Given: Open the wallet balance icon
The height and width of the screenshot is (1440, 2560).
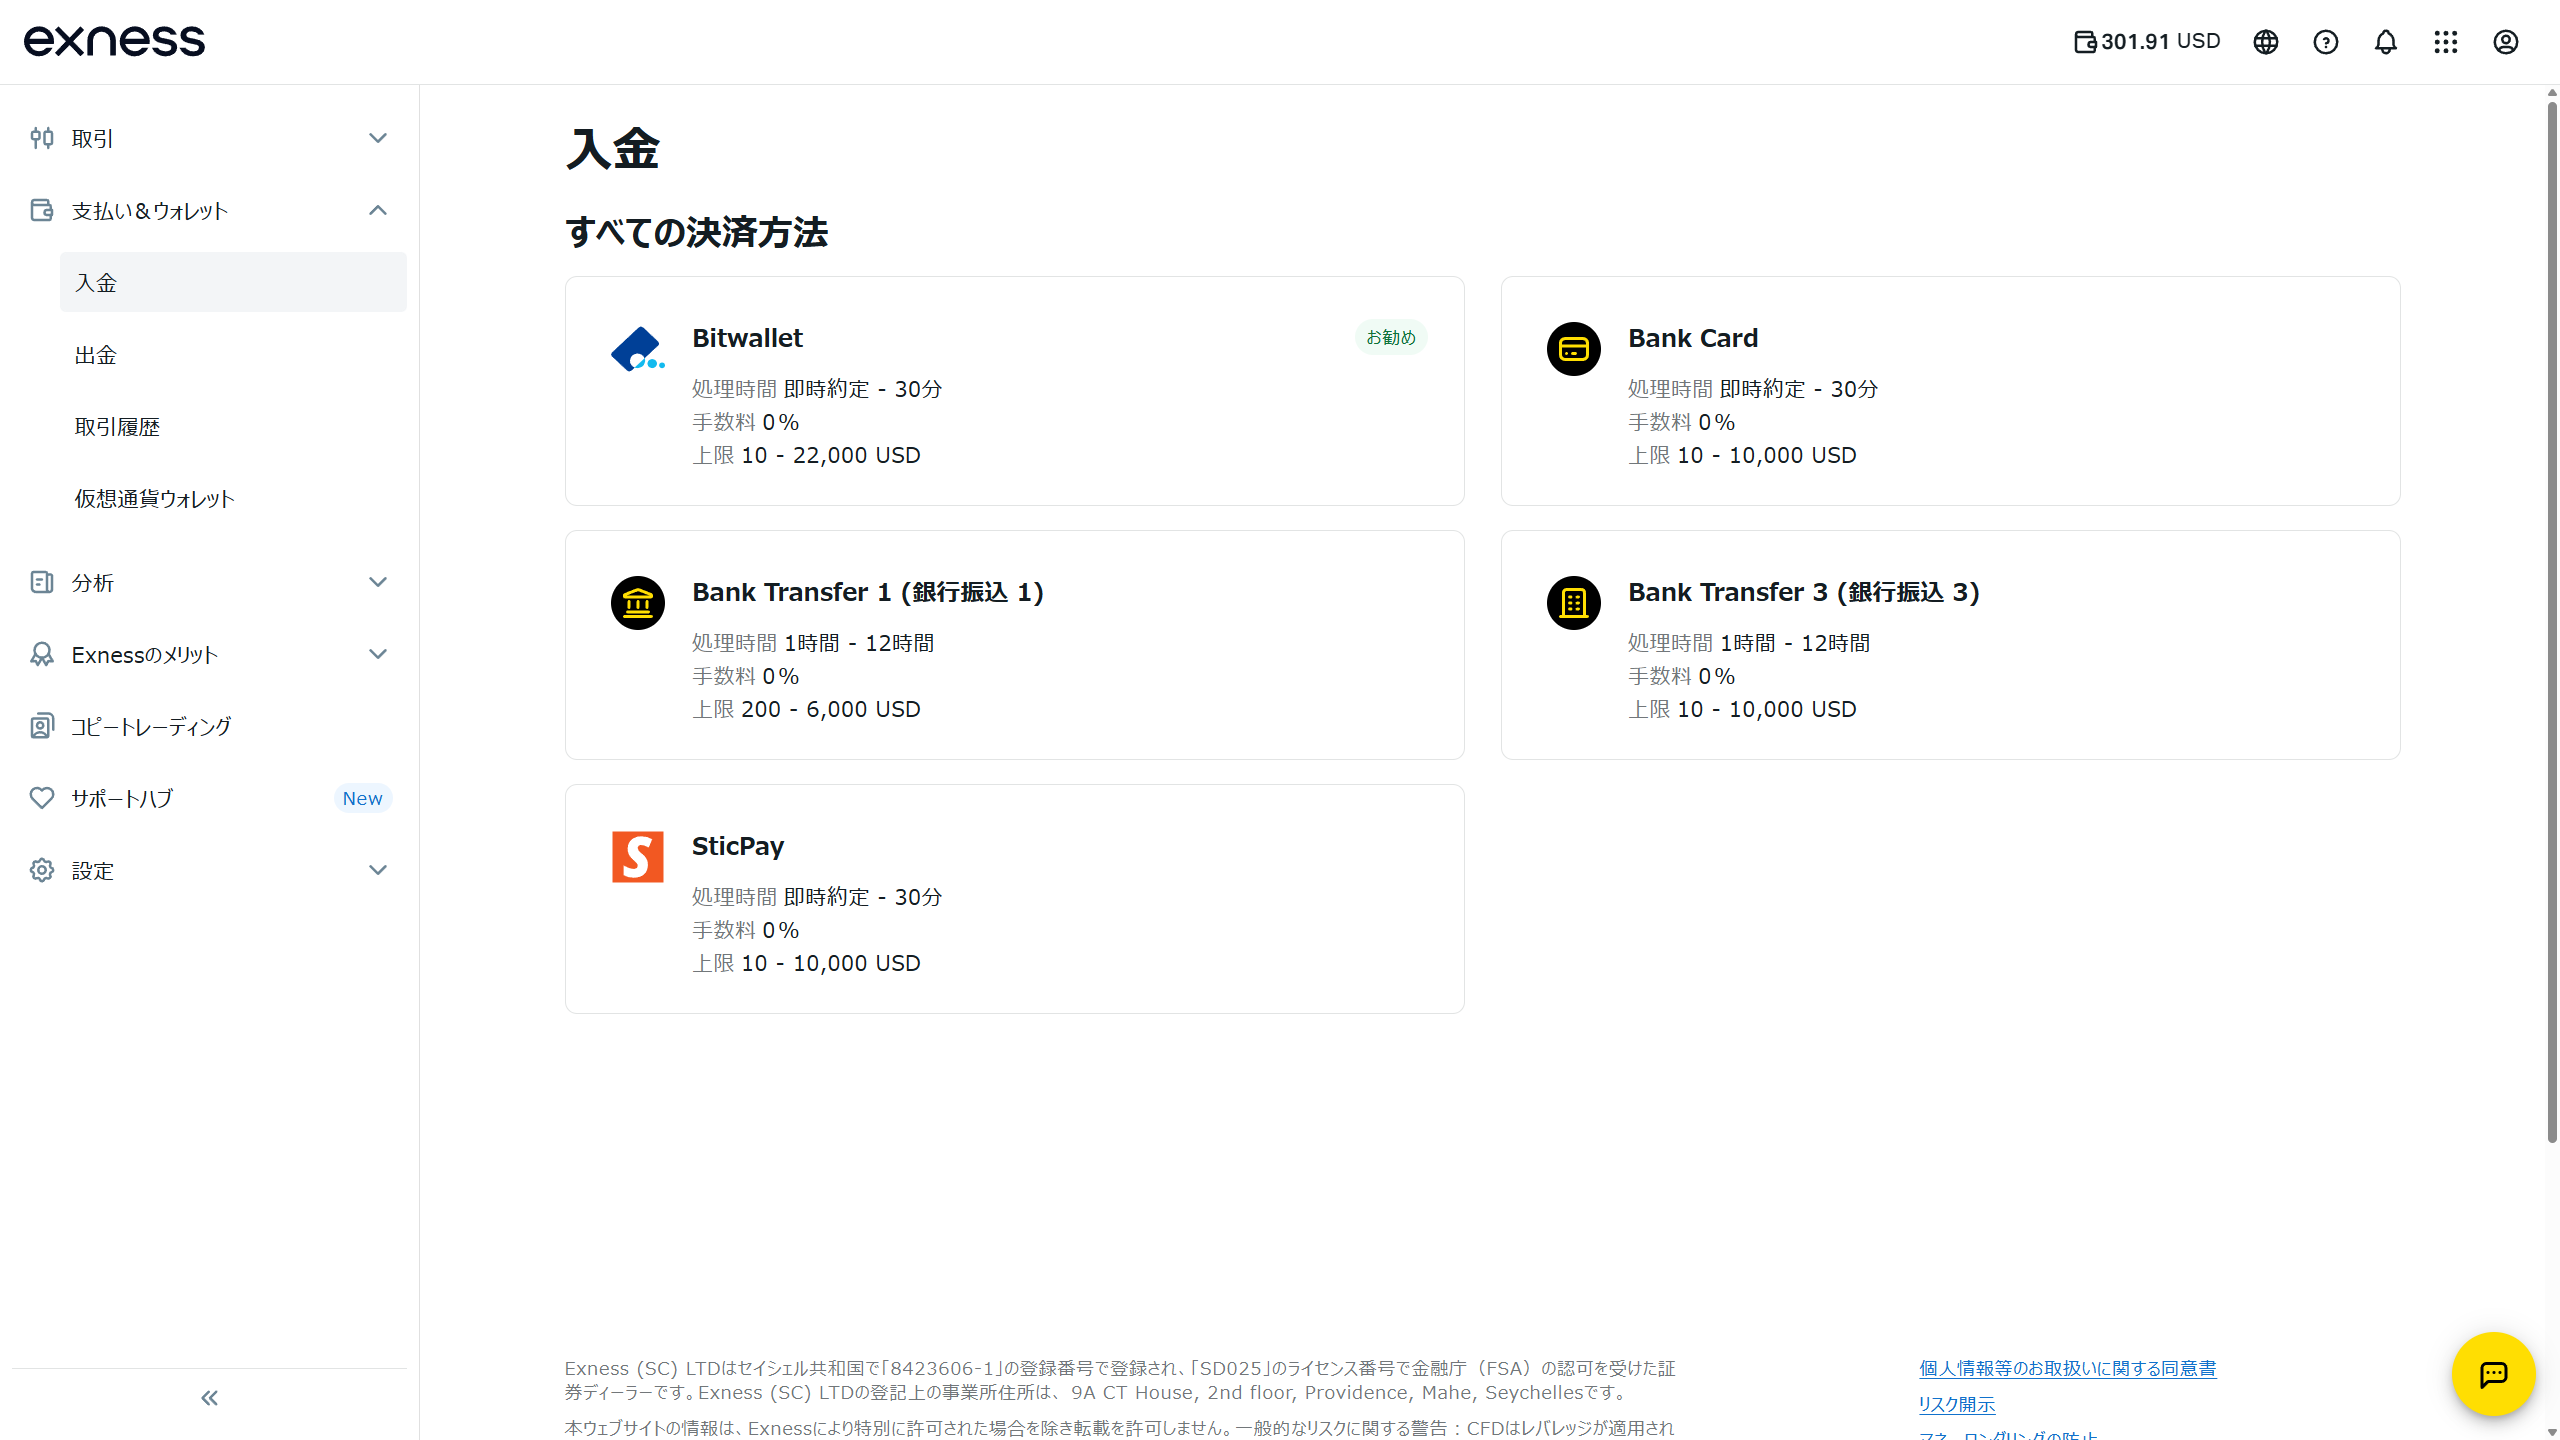Looking at the screenshot, I should pos(2084,42).
